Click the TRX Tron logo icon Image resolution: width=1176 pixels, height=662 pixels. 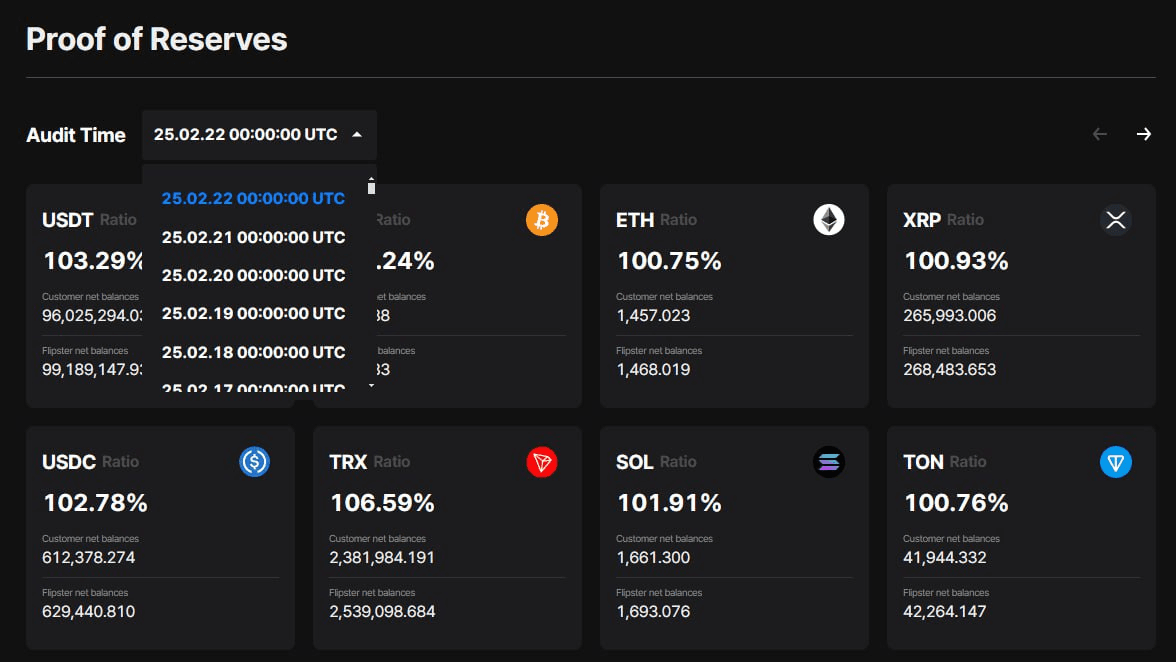(542, 462)
